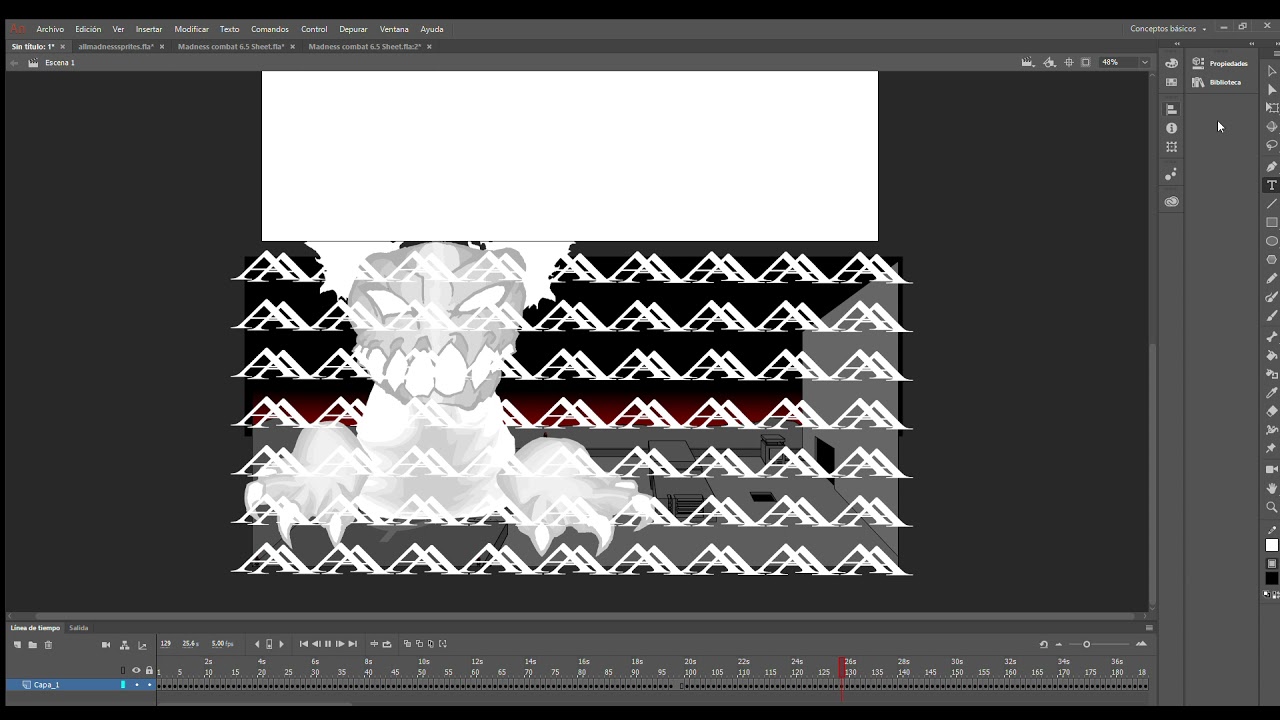Select the Free Transform tool
Viewport: 1280px width, 720px height.
tap(1272, 108)
